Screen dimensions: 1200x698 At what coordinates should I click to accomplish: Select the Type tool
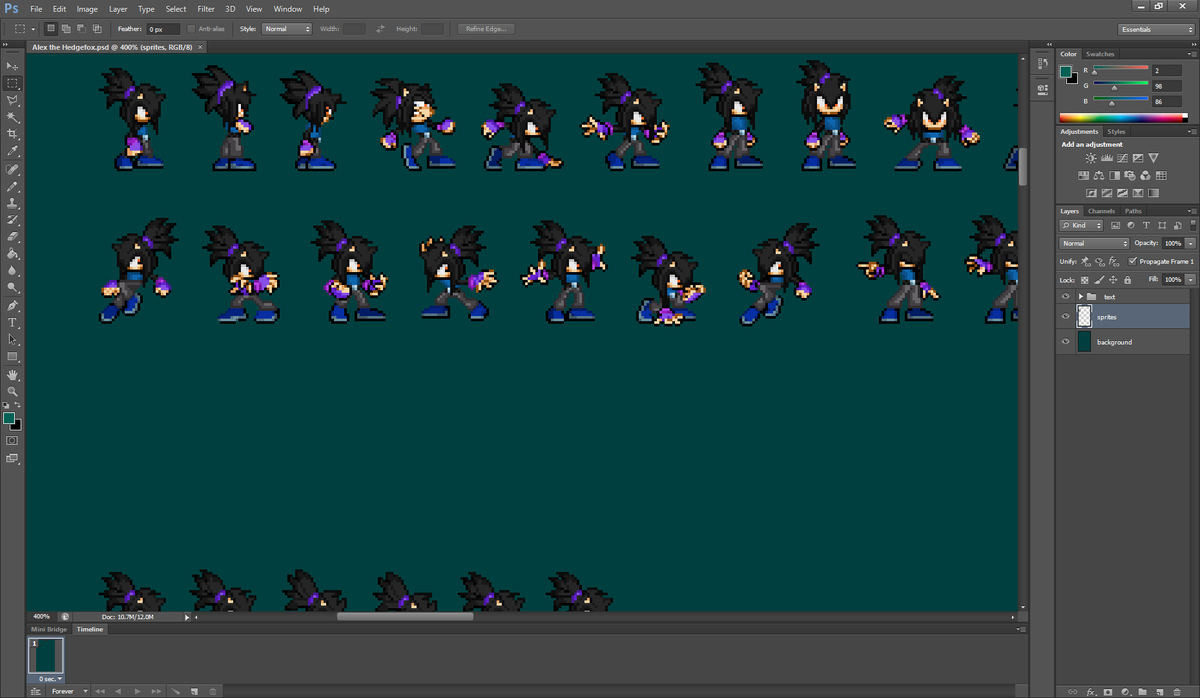[x=12, y=323]
